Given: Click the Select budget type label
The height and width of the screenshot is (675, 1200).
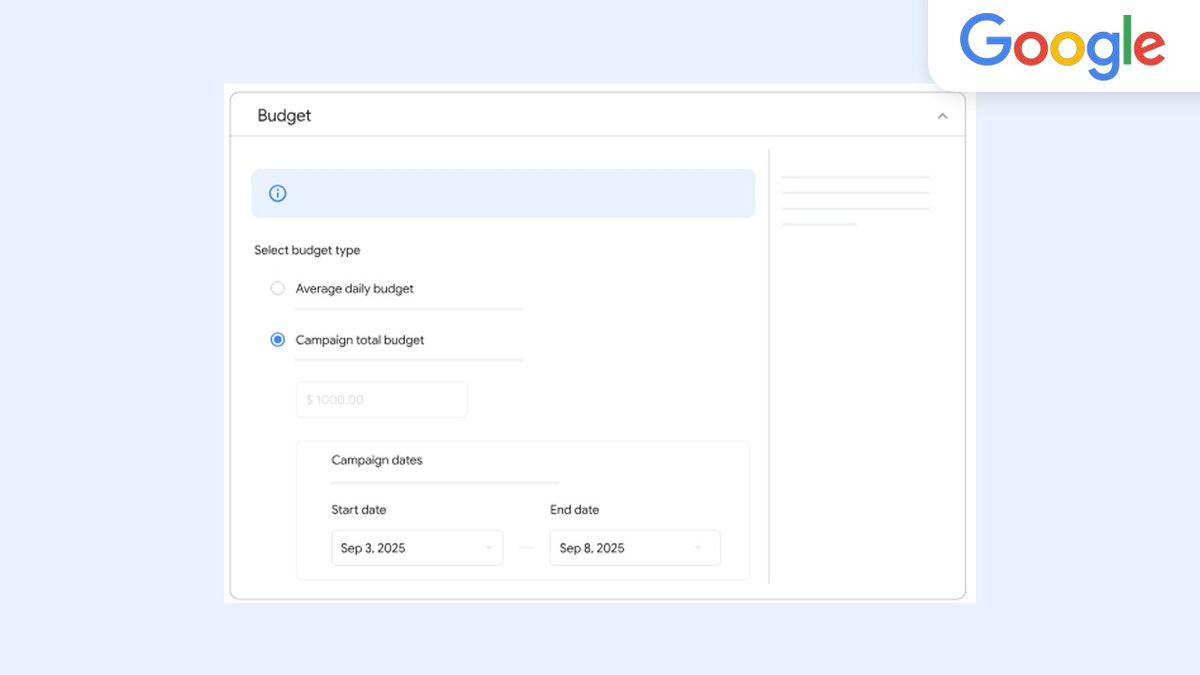Looking at the screenshot, I should [307, 250].
